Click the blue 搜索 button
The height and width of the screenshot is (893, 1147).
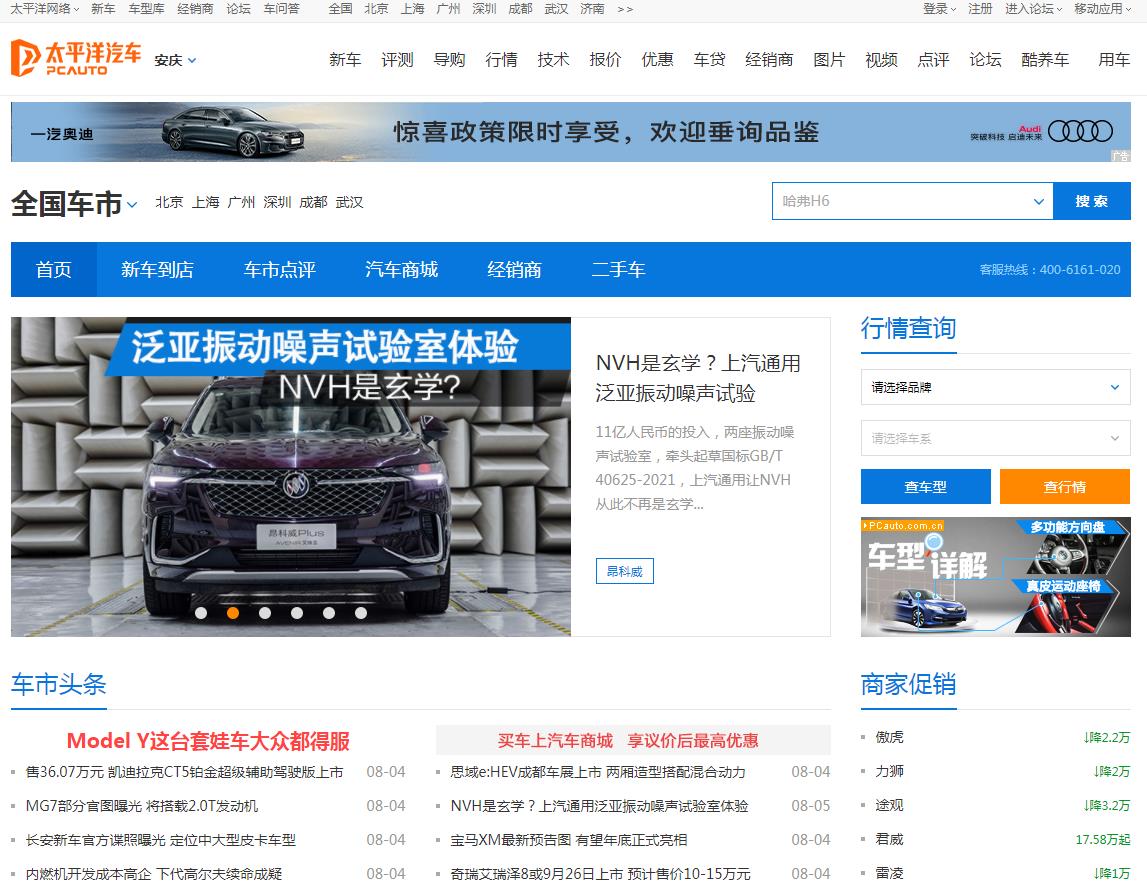coord(1091,201)
